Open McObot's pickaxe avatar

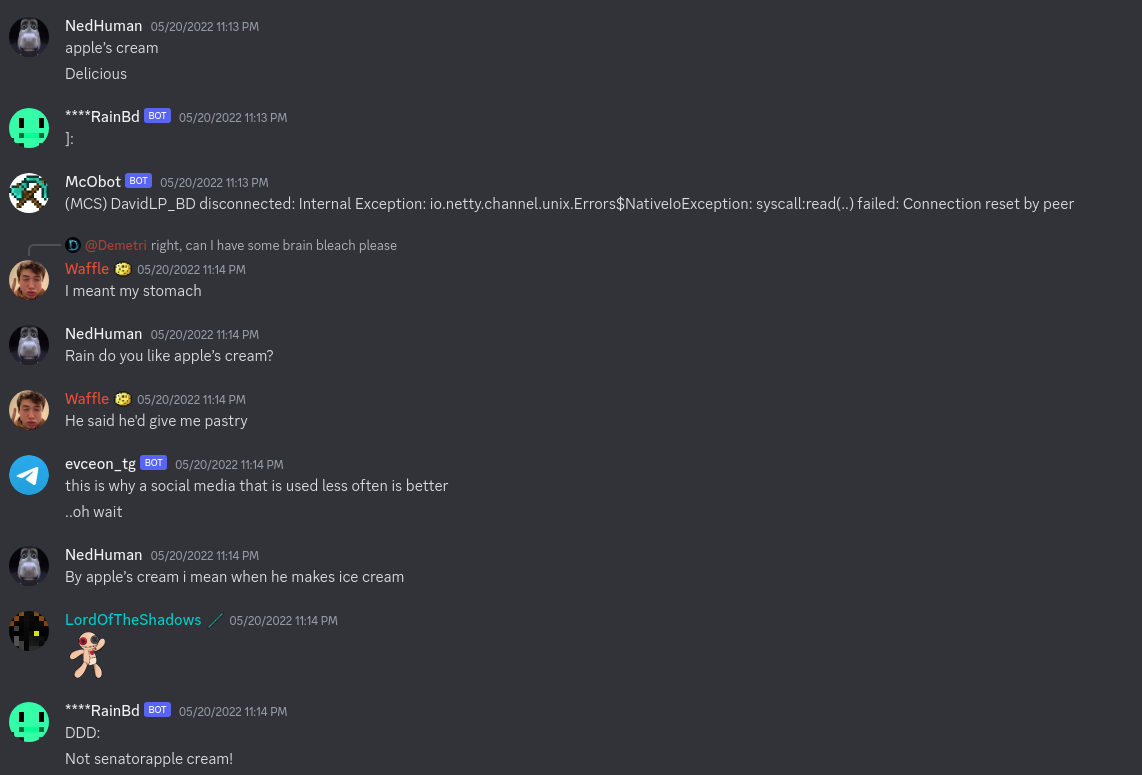(x=29, y=193)
